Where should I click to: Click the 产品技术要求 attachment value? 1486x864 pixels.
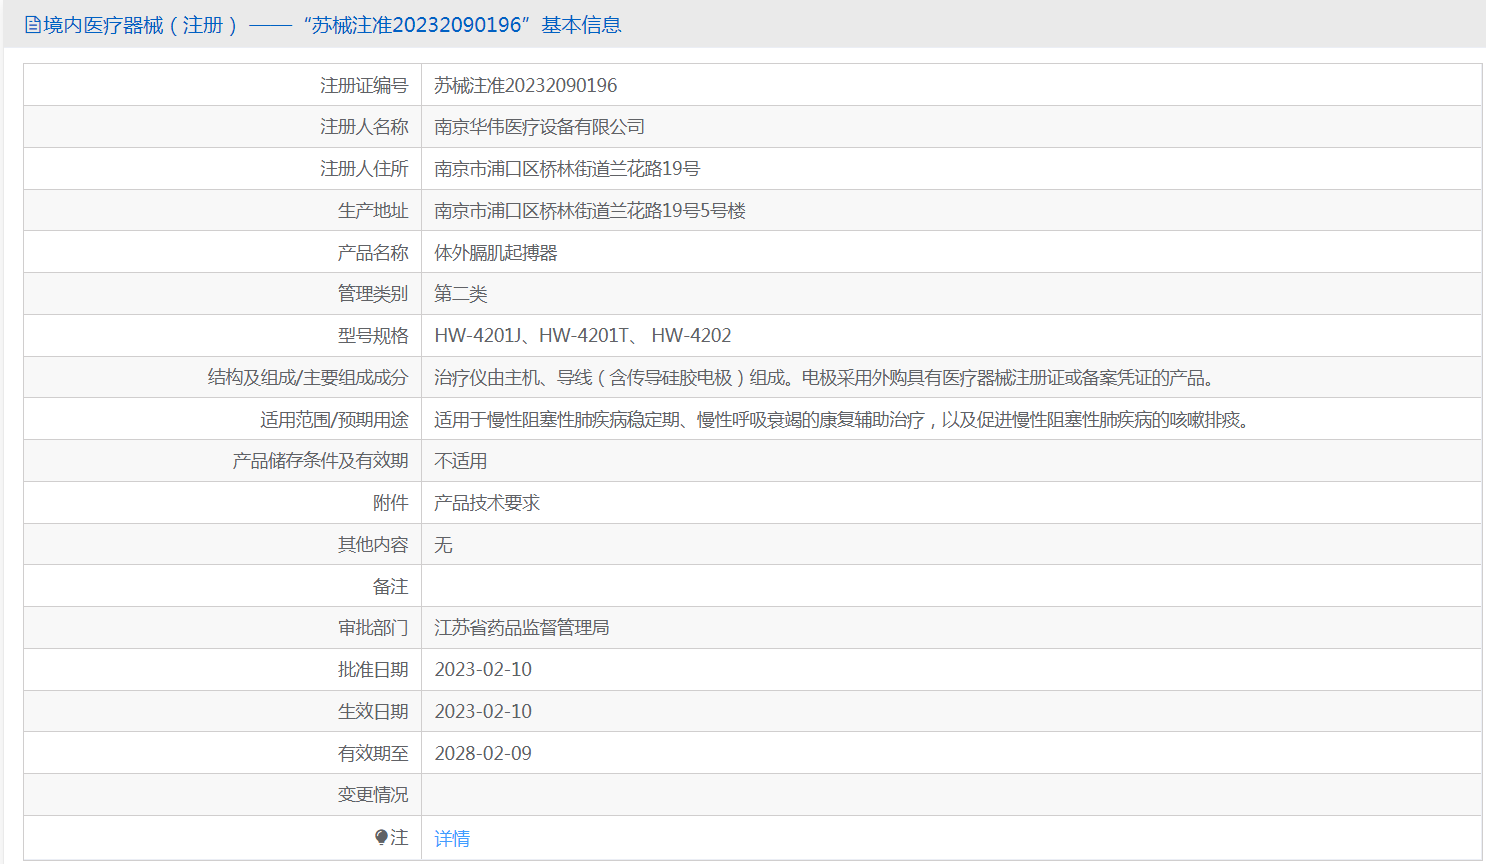pyautogui.click(x=487, y=503)
